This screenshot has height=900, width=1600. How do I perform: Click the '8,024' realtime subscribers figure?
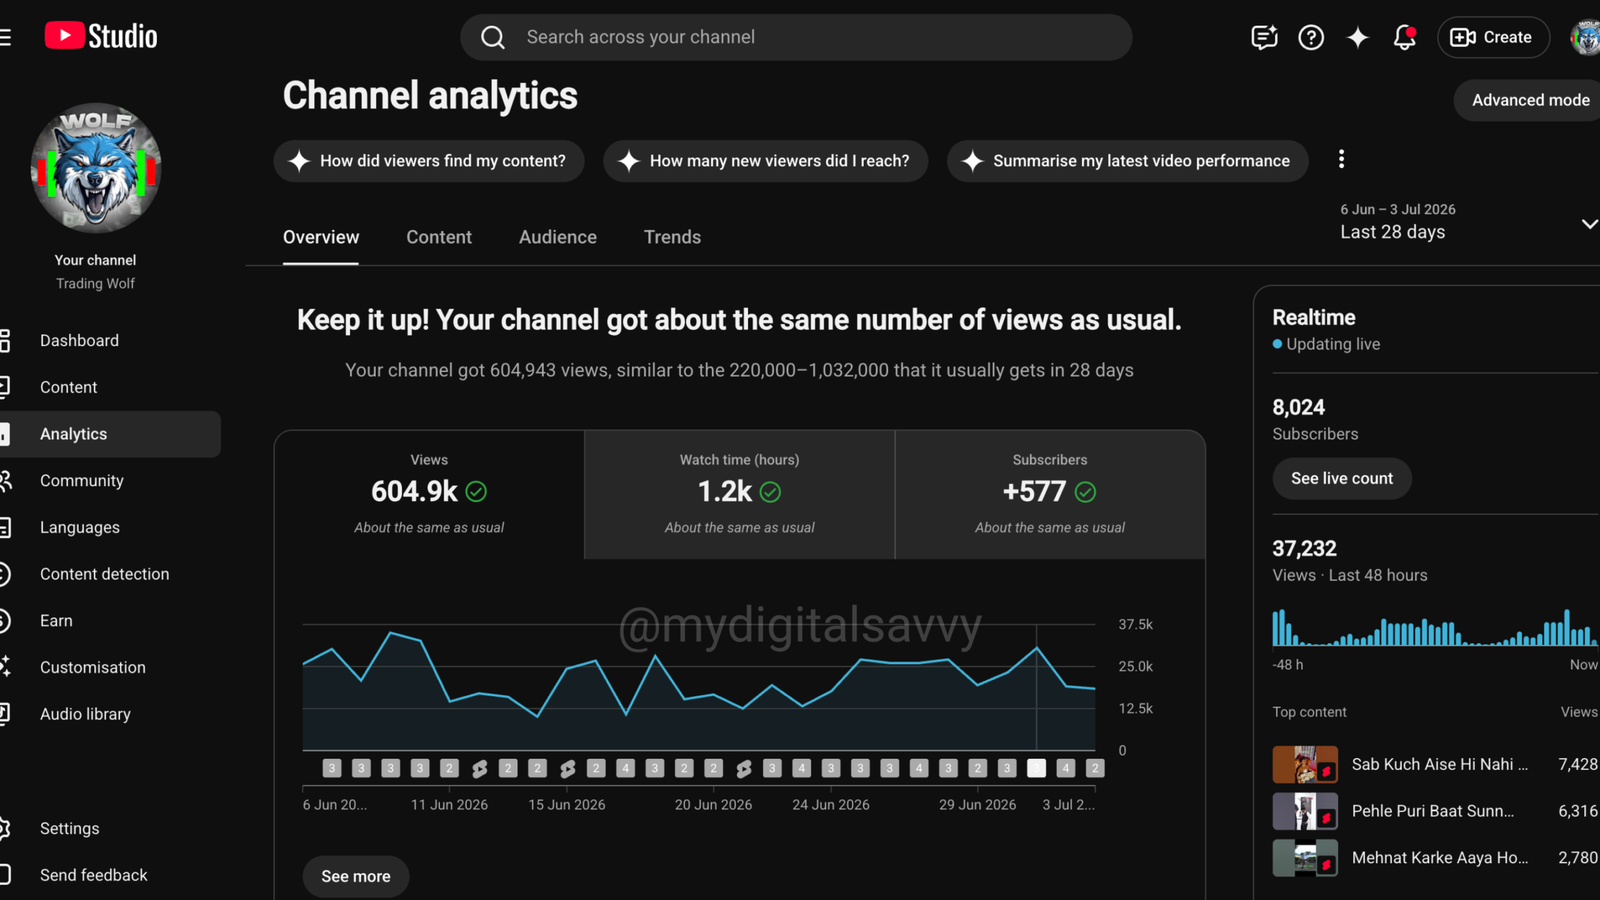1298,408
